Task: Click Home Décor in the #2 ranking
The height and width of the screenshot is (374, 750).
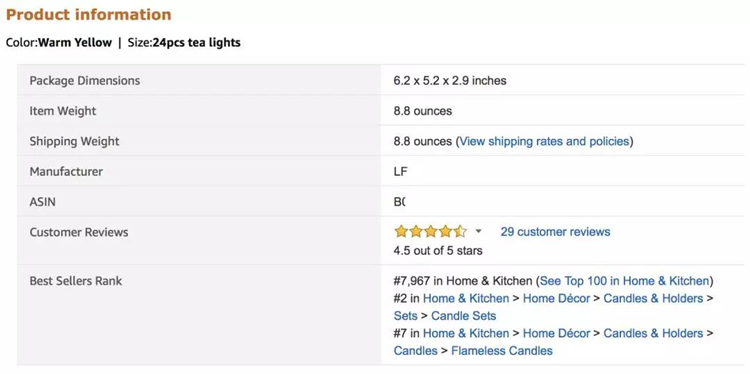Action: 556,298
